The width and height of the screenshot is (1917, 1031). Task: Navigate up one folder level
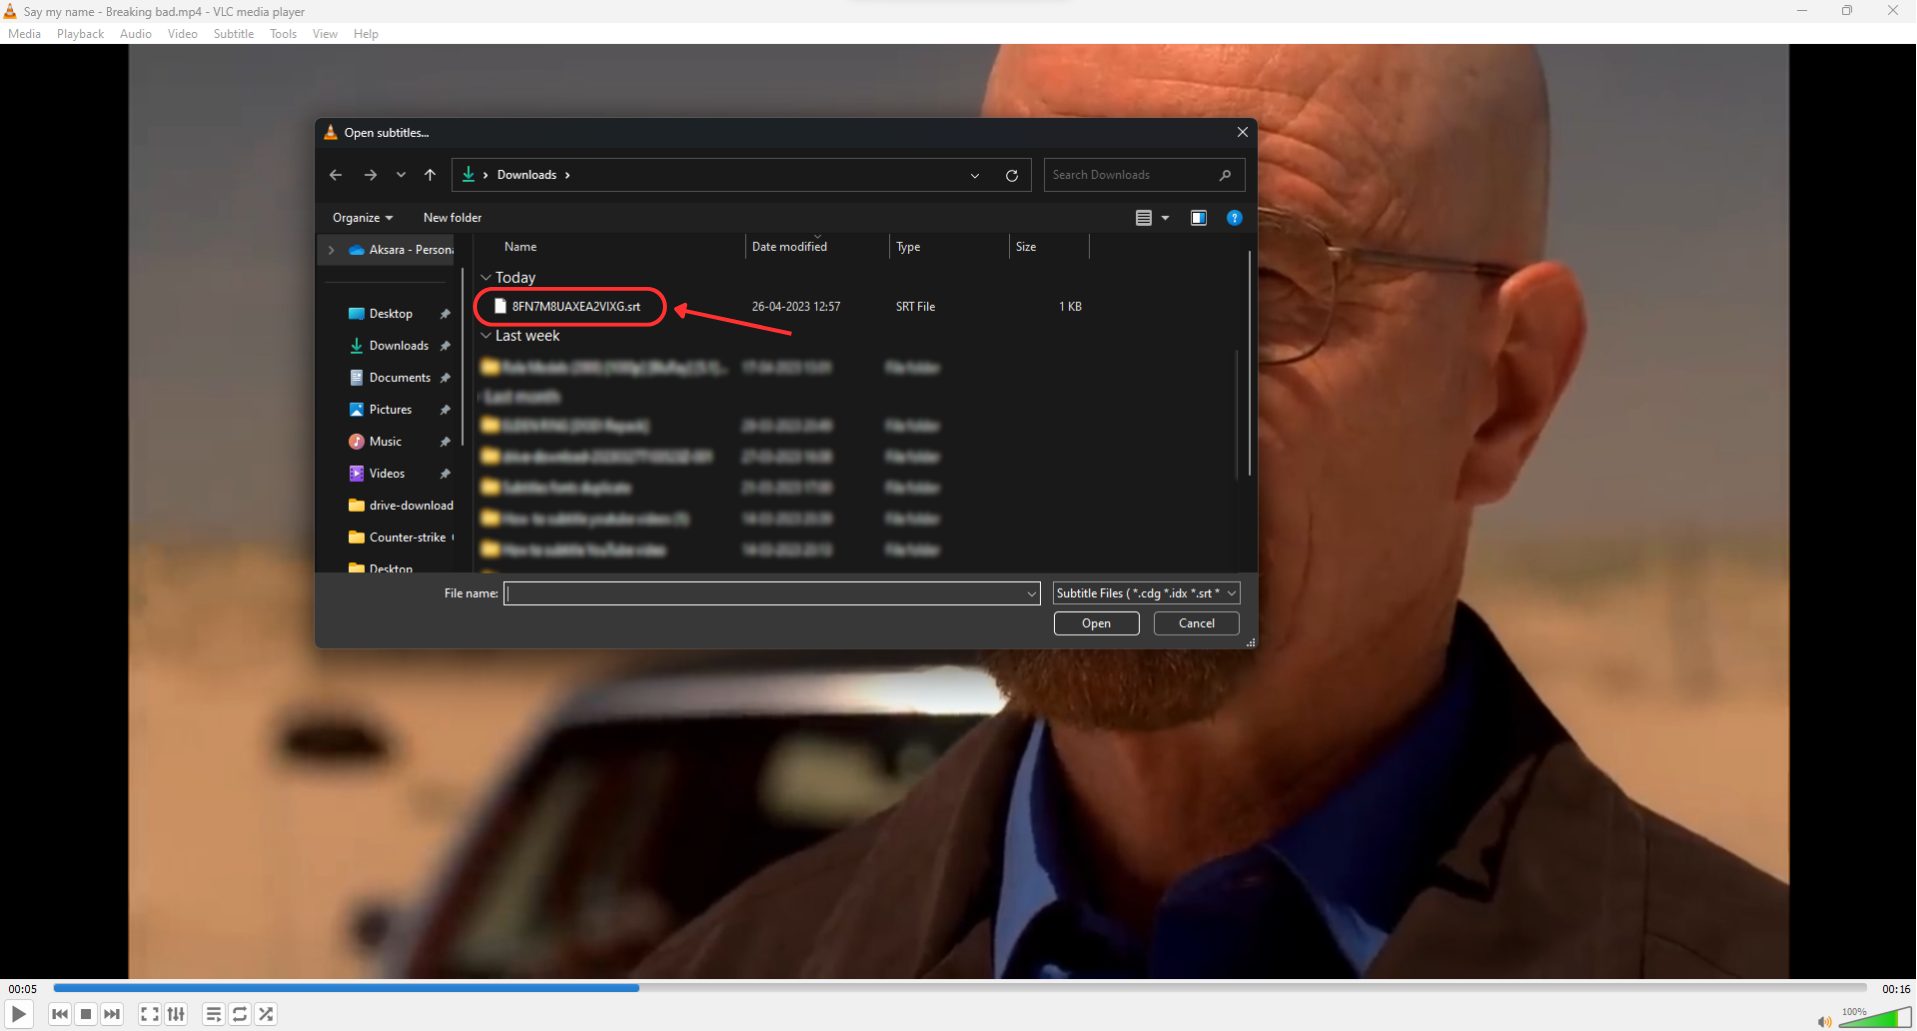[430, 175]
